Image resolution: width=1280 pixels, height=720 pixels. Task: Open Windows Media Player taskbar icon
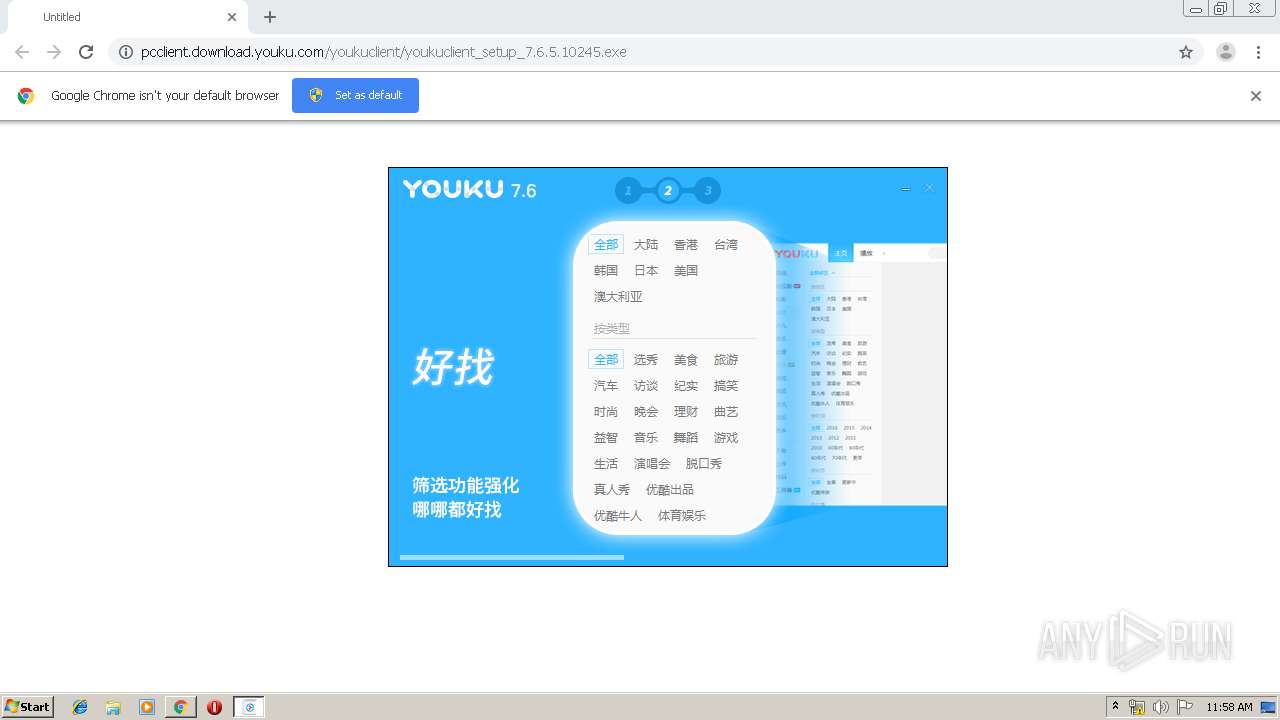coord(147,707)
